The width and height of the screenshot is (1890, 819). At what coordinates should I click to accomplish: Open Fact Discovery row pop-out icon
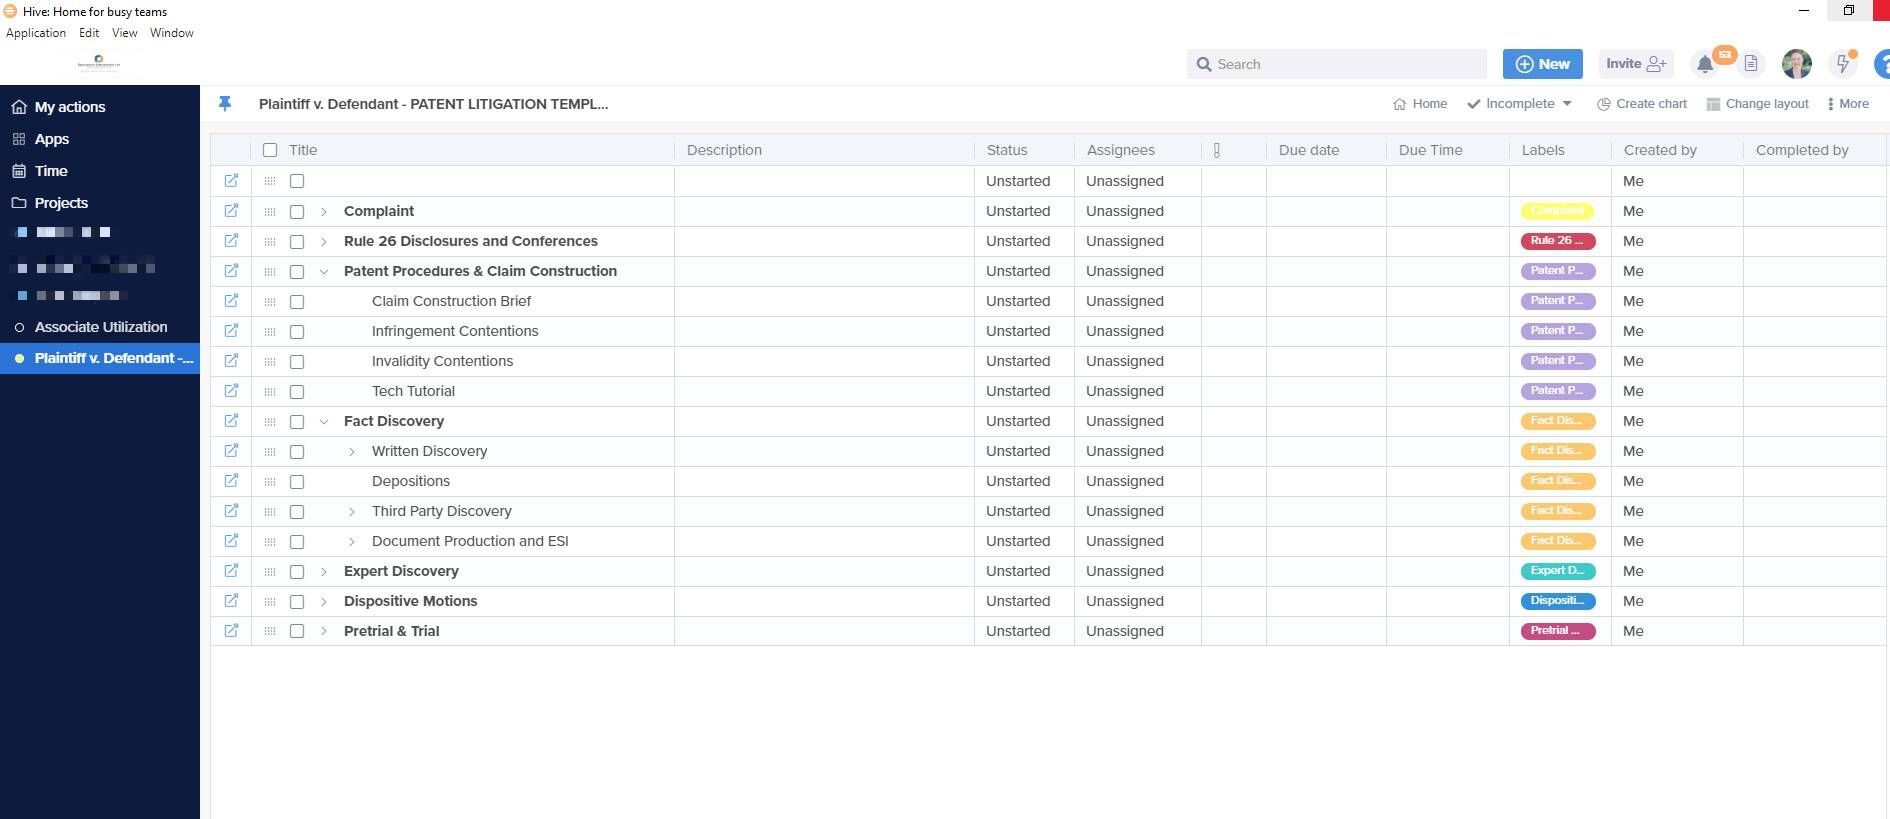coord(231,421)
